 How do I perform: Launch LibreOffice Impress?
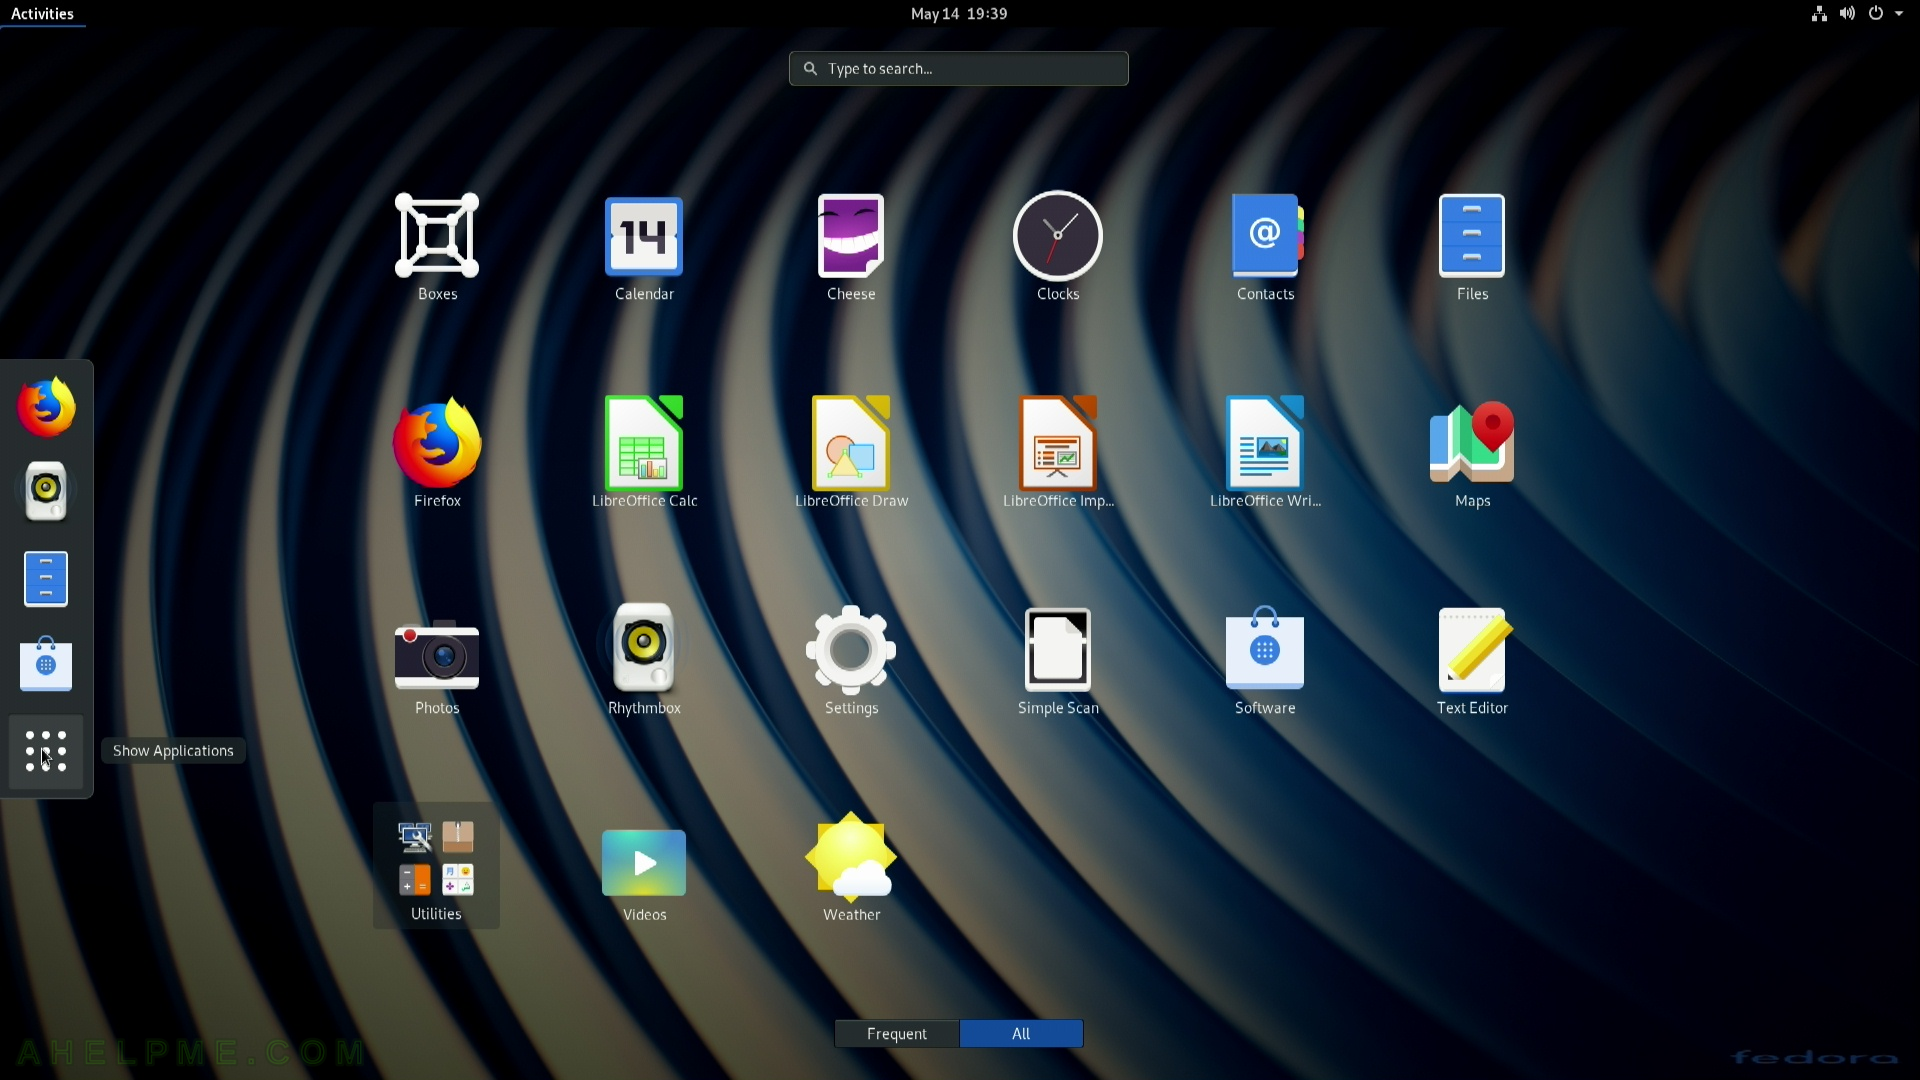click(1058, 453)
